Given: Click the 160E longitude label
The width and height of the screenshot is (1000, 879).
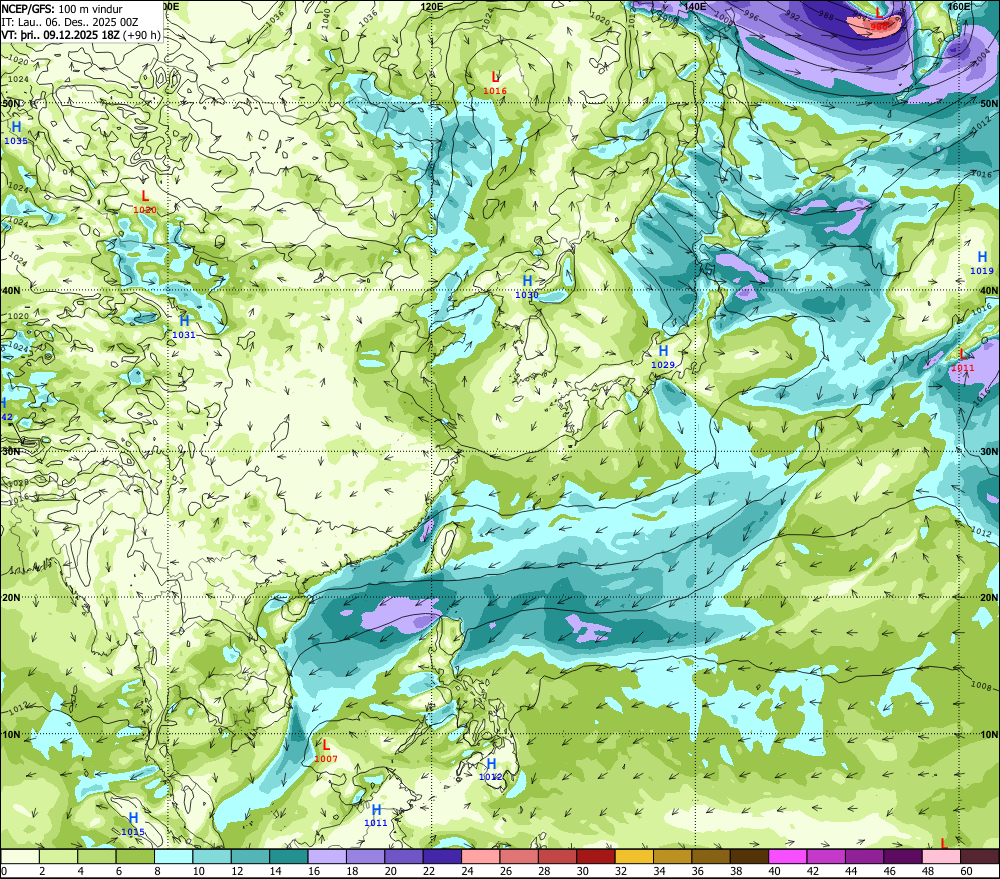Looking at the screenshot, I should pyautogui.click(x=958, y=6).
